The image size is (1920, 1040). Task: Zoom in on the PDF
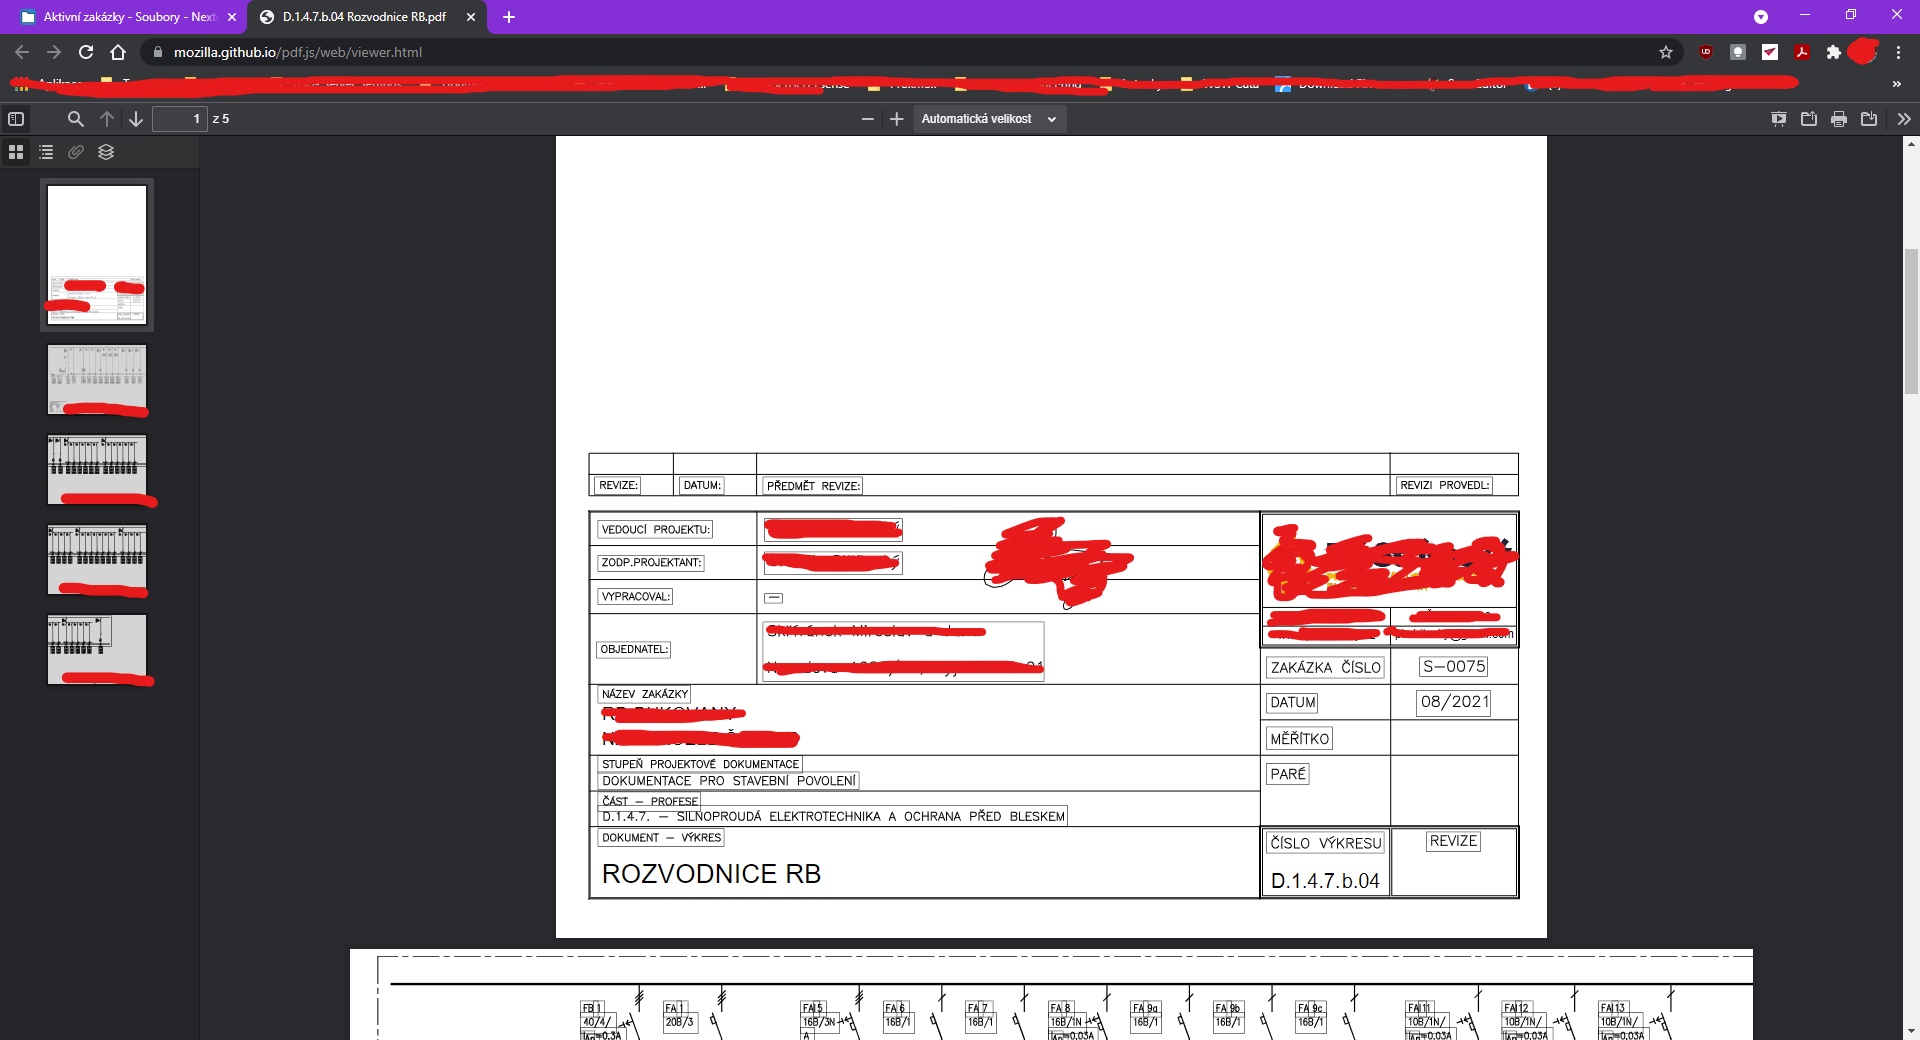pos(896,119)
